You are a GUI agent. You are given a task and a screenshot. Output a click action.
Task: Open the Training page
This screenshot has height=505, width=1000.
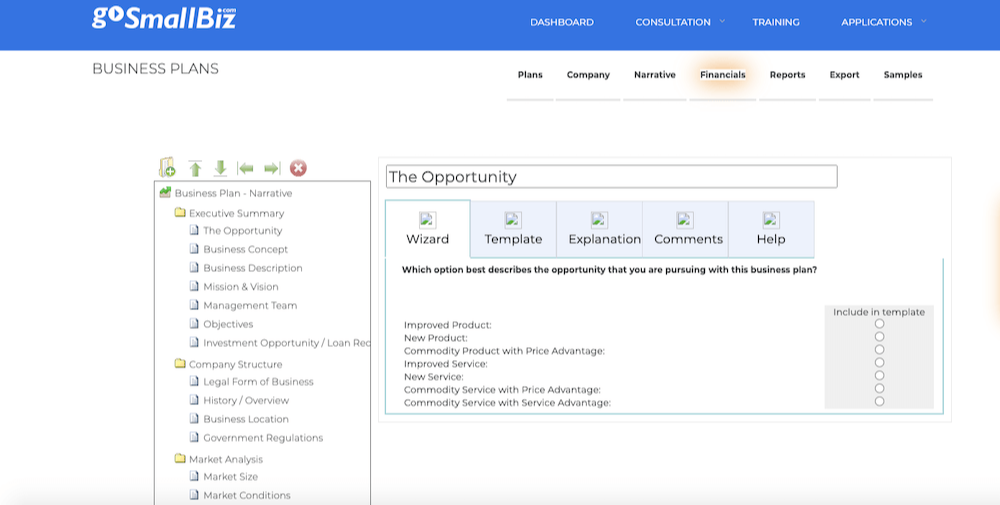click(x=776, y=22)
